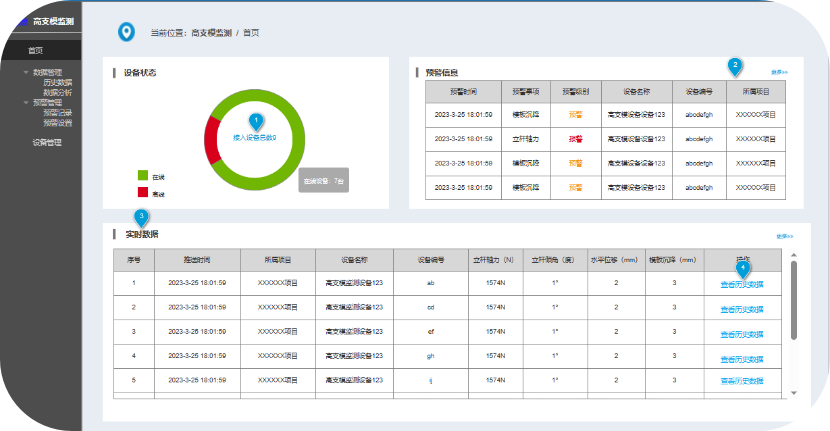This screenshot has height=431, width=830.
Task: Open 设备管理 in the sidebar
Action: pos(47,143)
